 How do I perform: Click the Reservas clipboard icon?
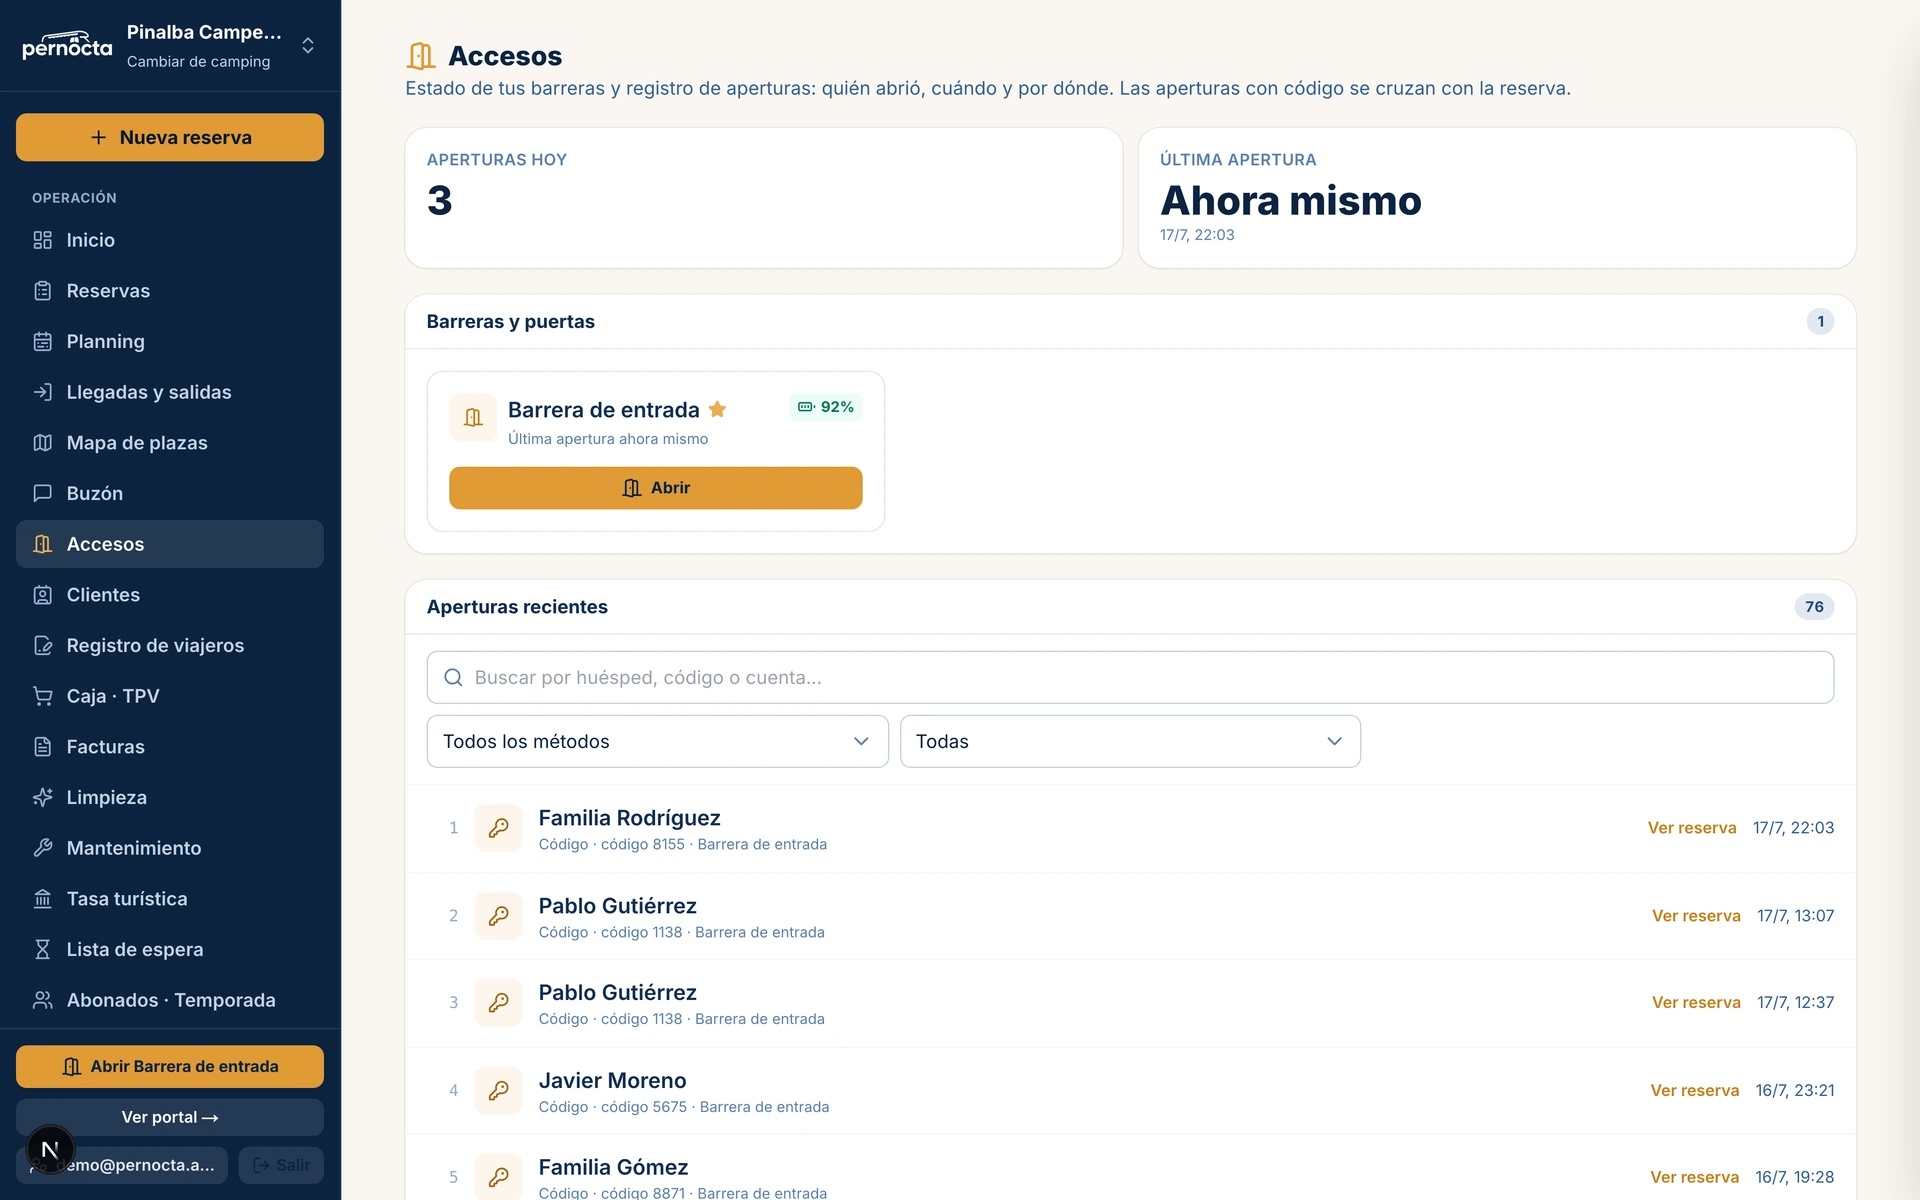[x=42, y=291]
